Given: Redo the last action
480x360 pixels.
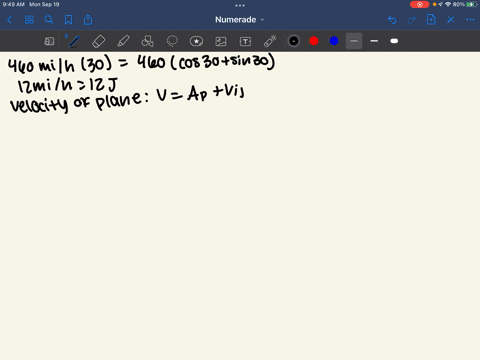Looking at the screenshot, I should [x=412, y=20].
